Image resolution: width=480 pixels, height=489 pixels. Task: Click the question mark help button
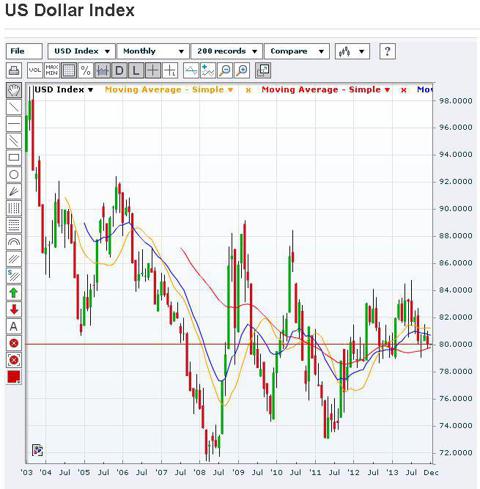coord(387,51)
